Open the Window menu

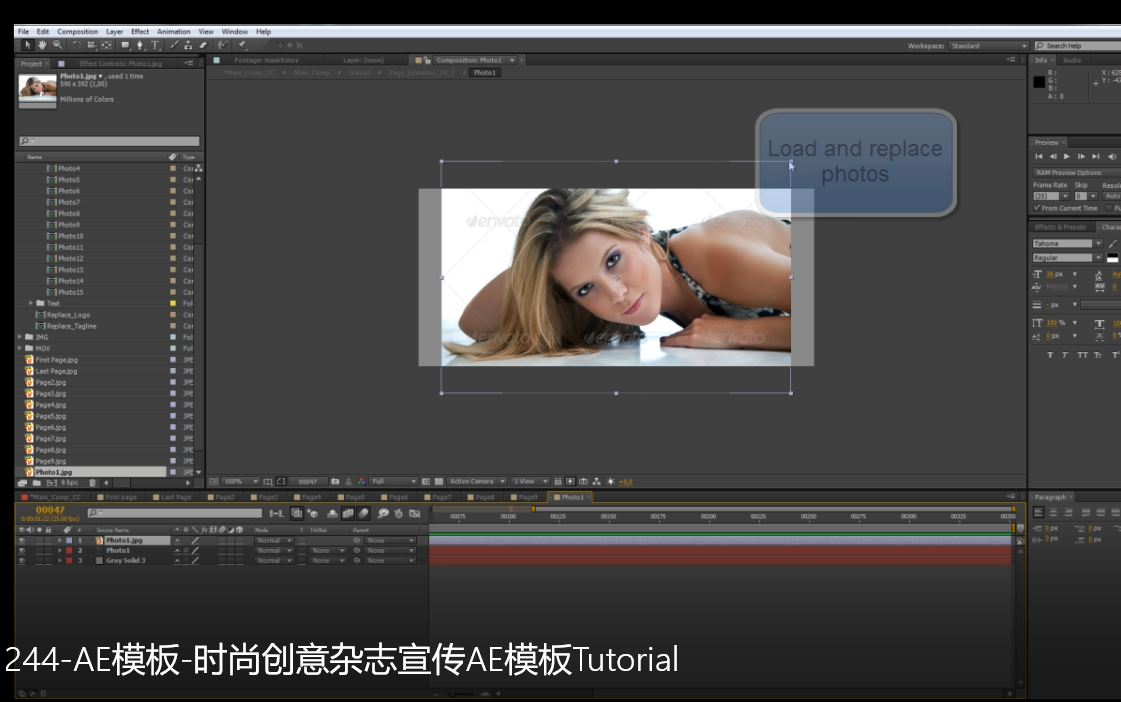(234, 31)
